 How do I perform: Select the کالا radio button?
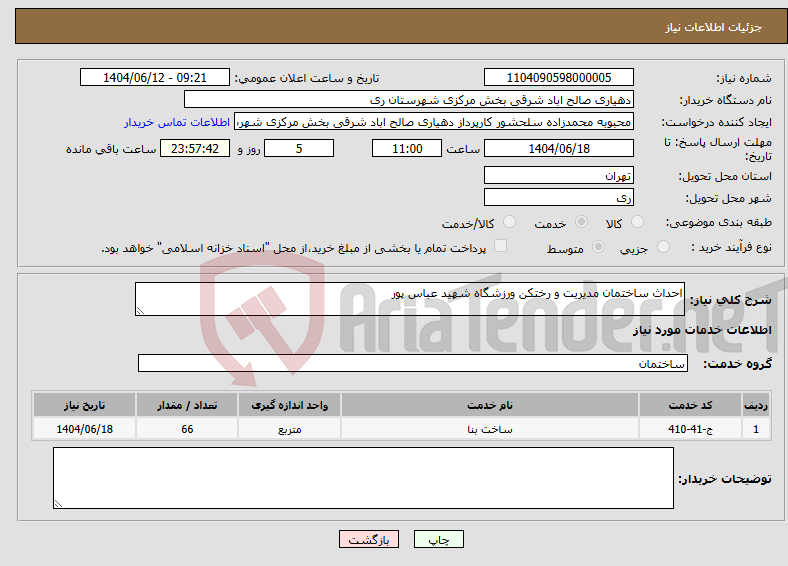pos(637,222)
